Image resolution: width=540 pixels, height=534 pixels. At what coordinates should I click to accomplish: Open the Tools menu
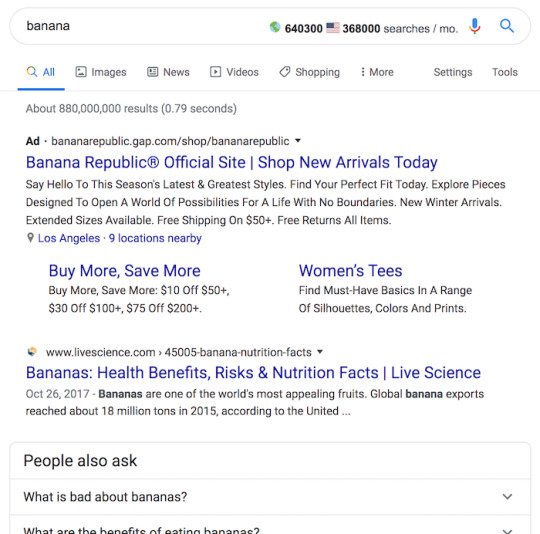point(505,72)
